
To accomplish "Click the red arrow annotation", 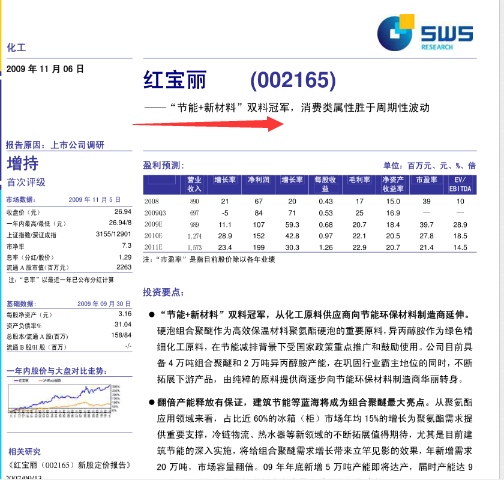I will pos(208,124).
